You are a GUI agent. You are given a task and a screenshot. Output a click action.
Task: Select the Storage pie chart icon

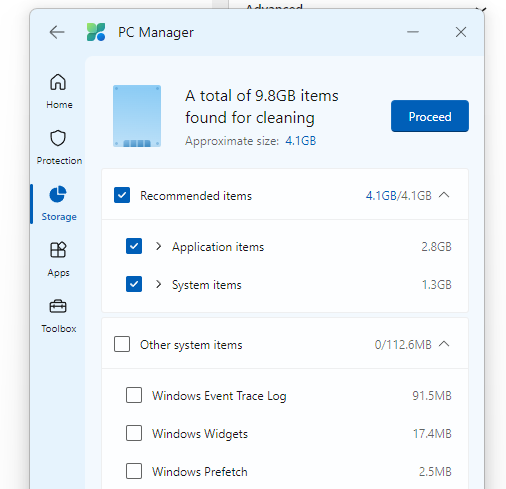58,194
